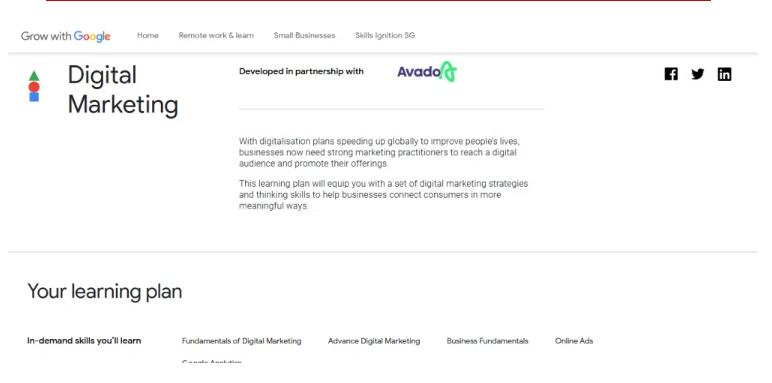Select Advance Digital Marketing skill

click(x=374, y=341)
